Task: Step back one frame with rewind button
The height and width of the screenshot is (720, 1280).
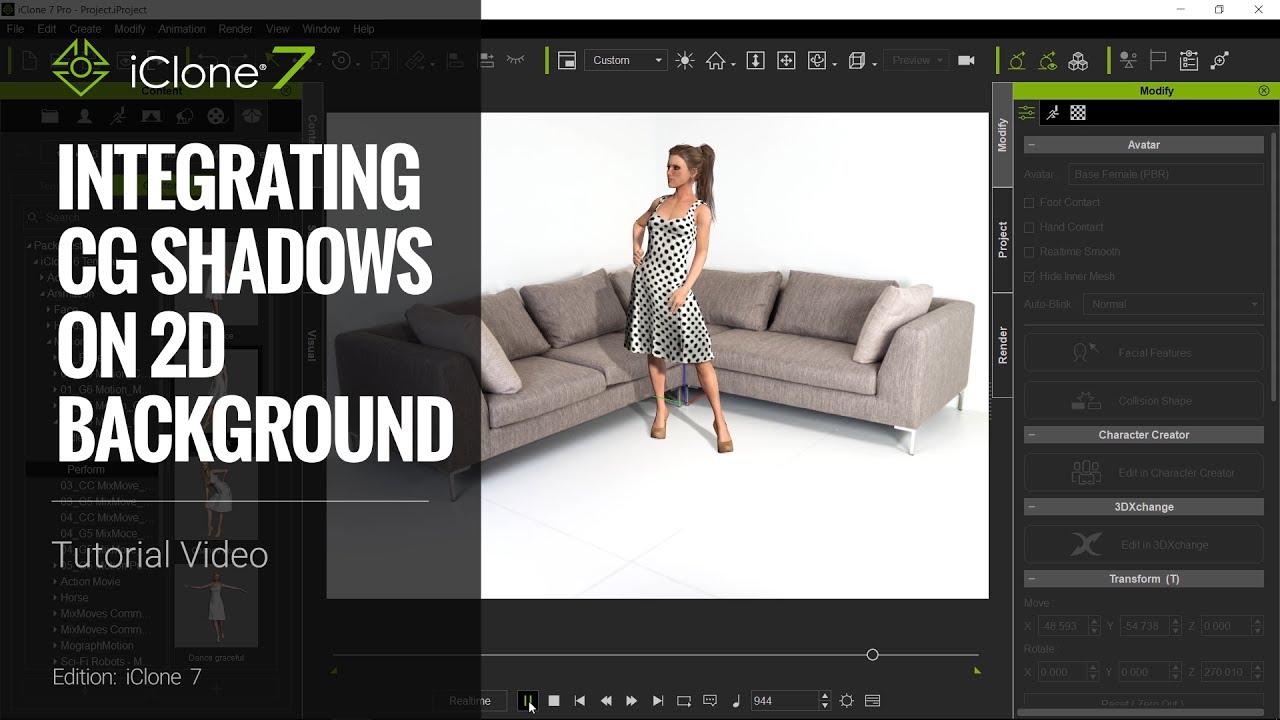Action: (606, 701)
